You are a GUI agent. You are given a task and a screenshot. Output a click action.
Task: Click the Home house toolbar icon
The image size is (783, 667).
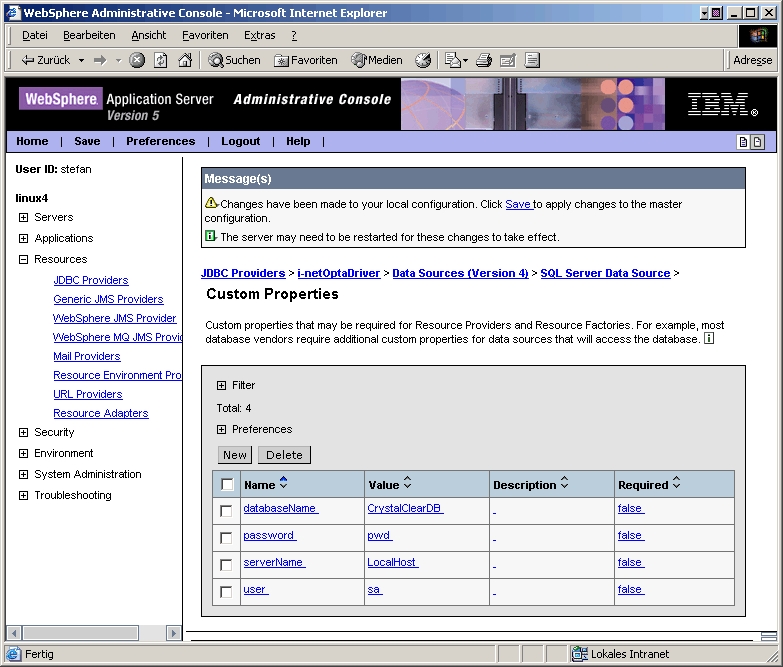185,60
